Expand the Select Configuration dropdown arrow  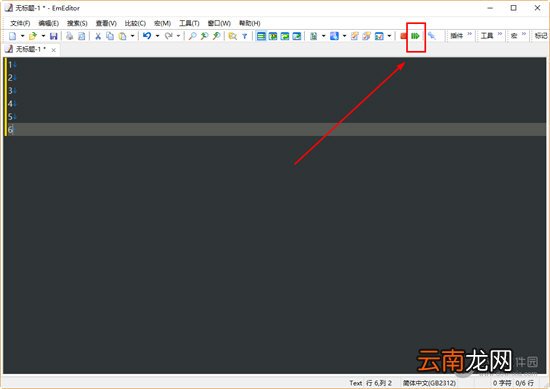click(323, 36)
